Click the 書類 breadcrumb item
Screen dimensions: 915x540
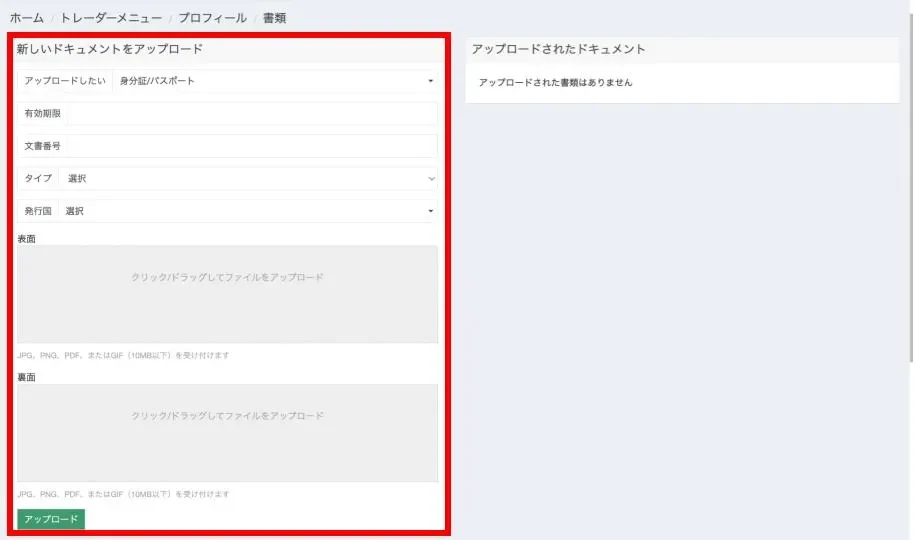tap(274, 18)
